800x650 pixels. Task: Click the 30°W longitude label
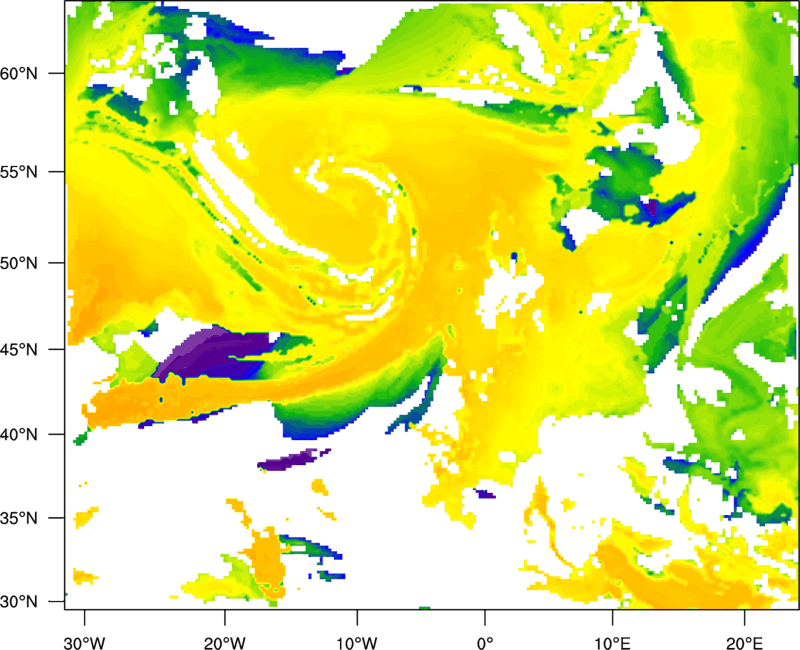coord(85,643)
